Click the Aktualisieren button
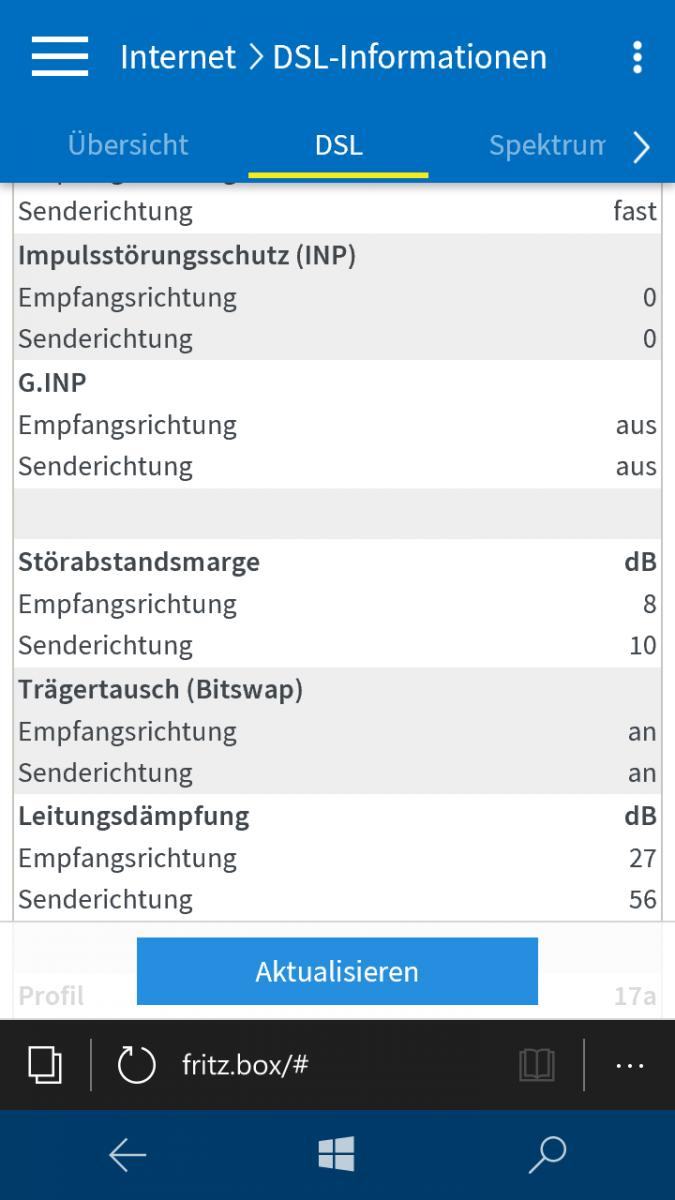 click(x=337, y=971)
